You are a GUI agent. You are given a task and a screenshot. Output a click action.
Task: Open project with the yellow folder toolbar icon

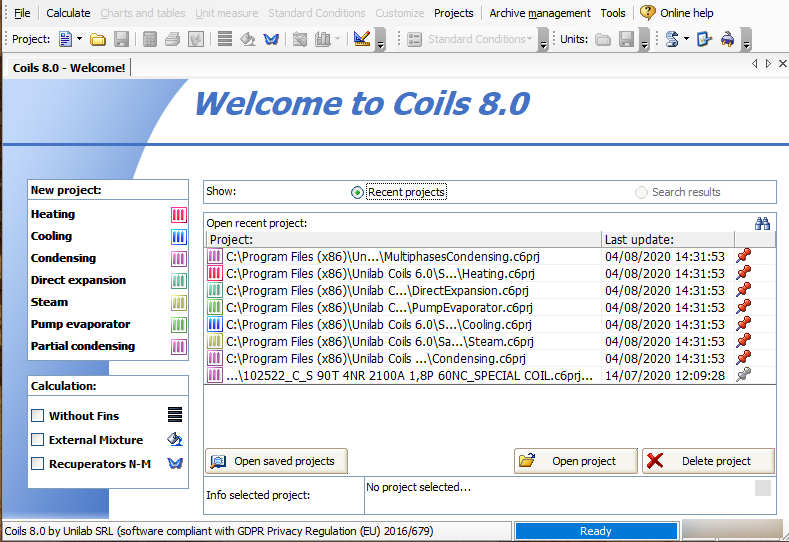click(x=98, y=39)
